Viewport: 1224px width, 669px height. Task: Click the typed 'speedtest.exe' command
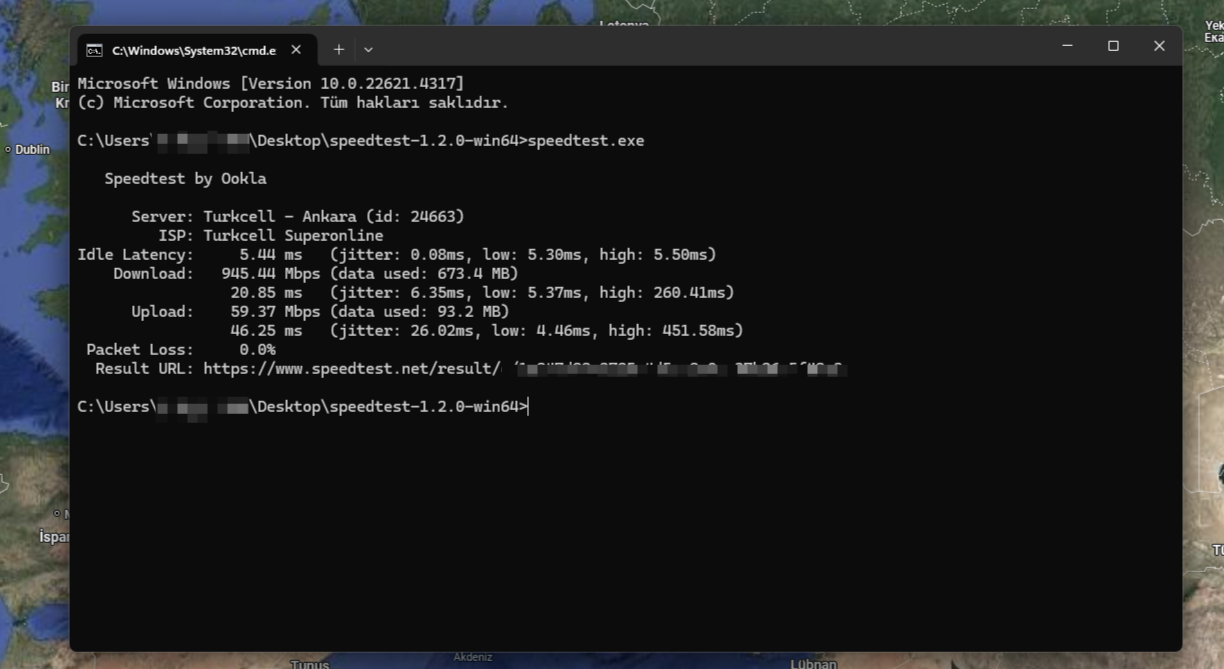(586, 141)
